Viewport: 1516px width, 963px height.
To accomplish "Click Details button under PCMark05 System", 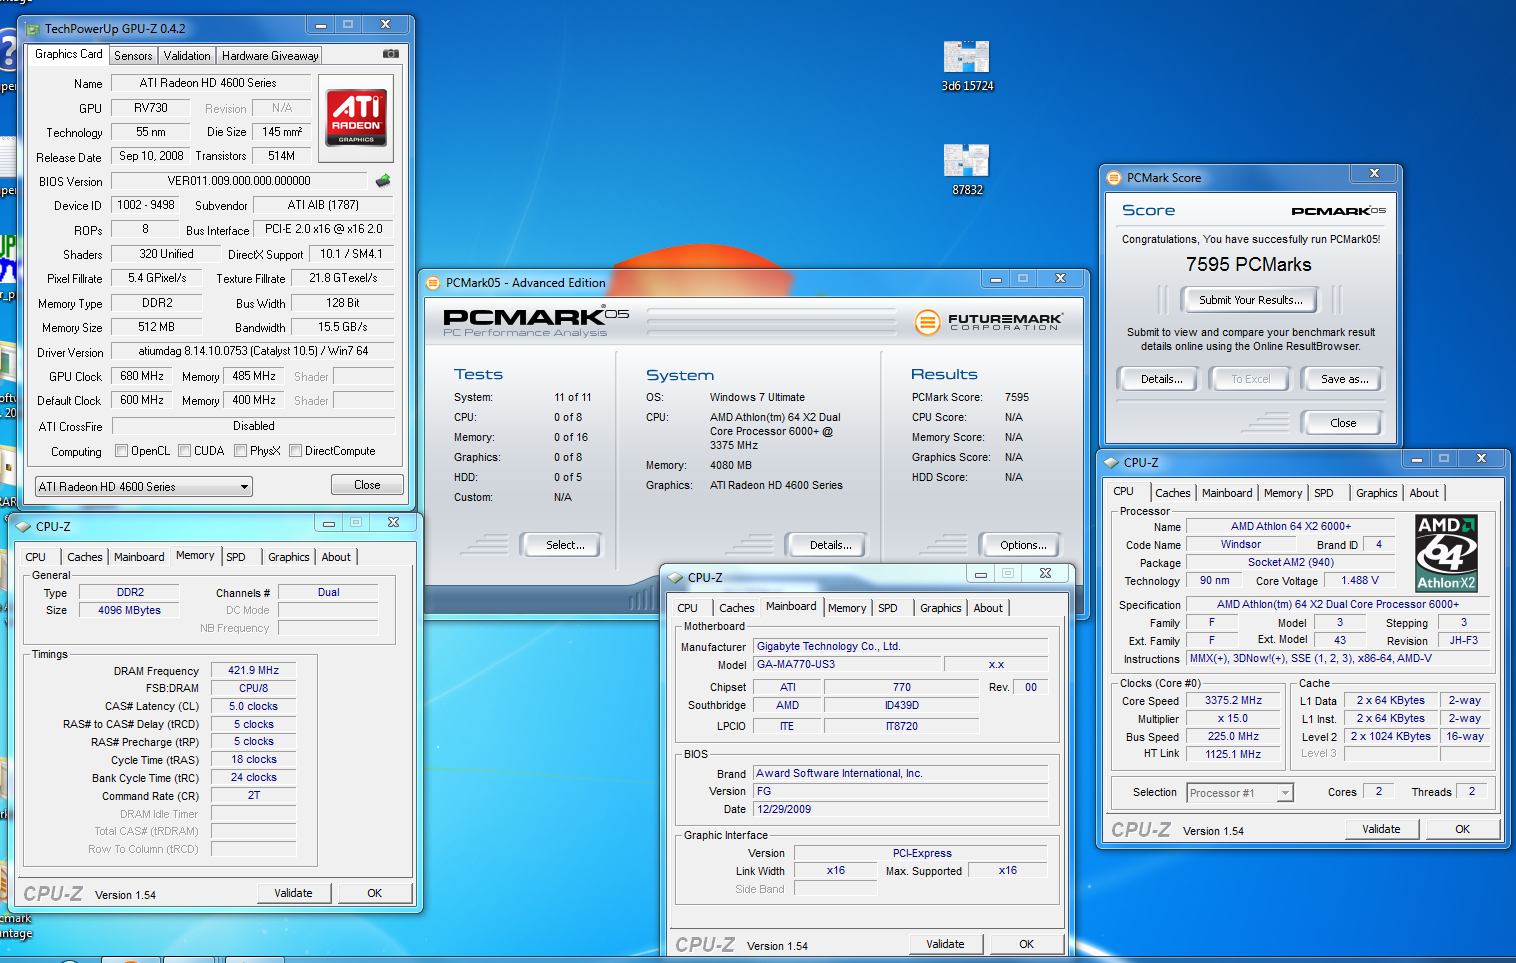I will (830, 545).
